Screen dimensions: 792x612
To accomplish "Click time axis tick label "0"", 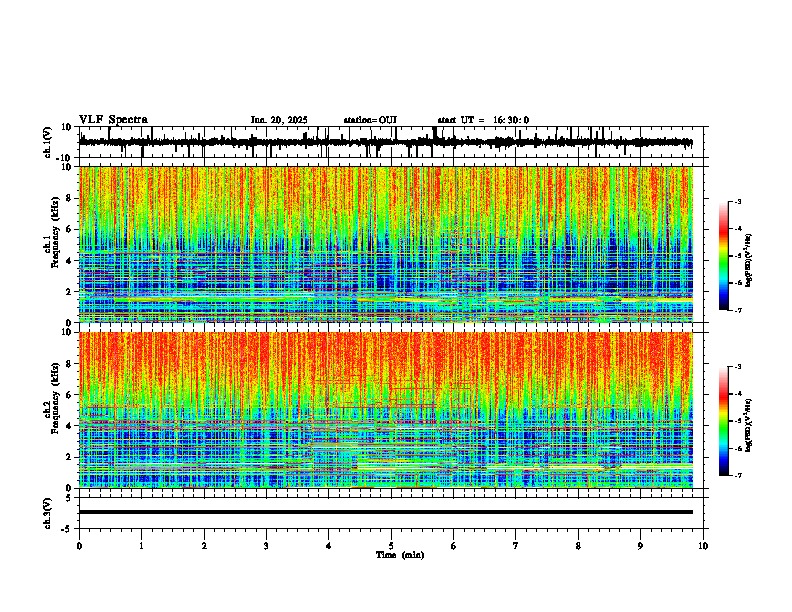I will (x=79, y=546).
